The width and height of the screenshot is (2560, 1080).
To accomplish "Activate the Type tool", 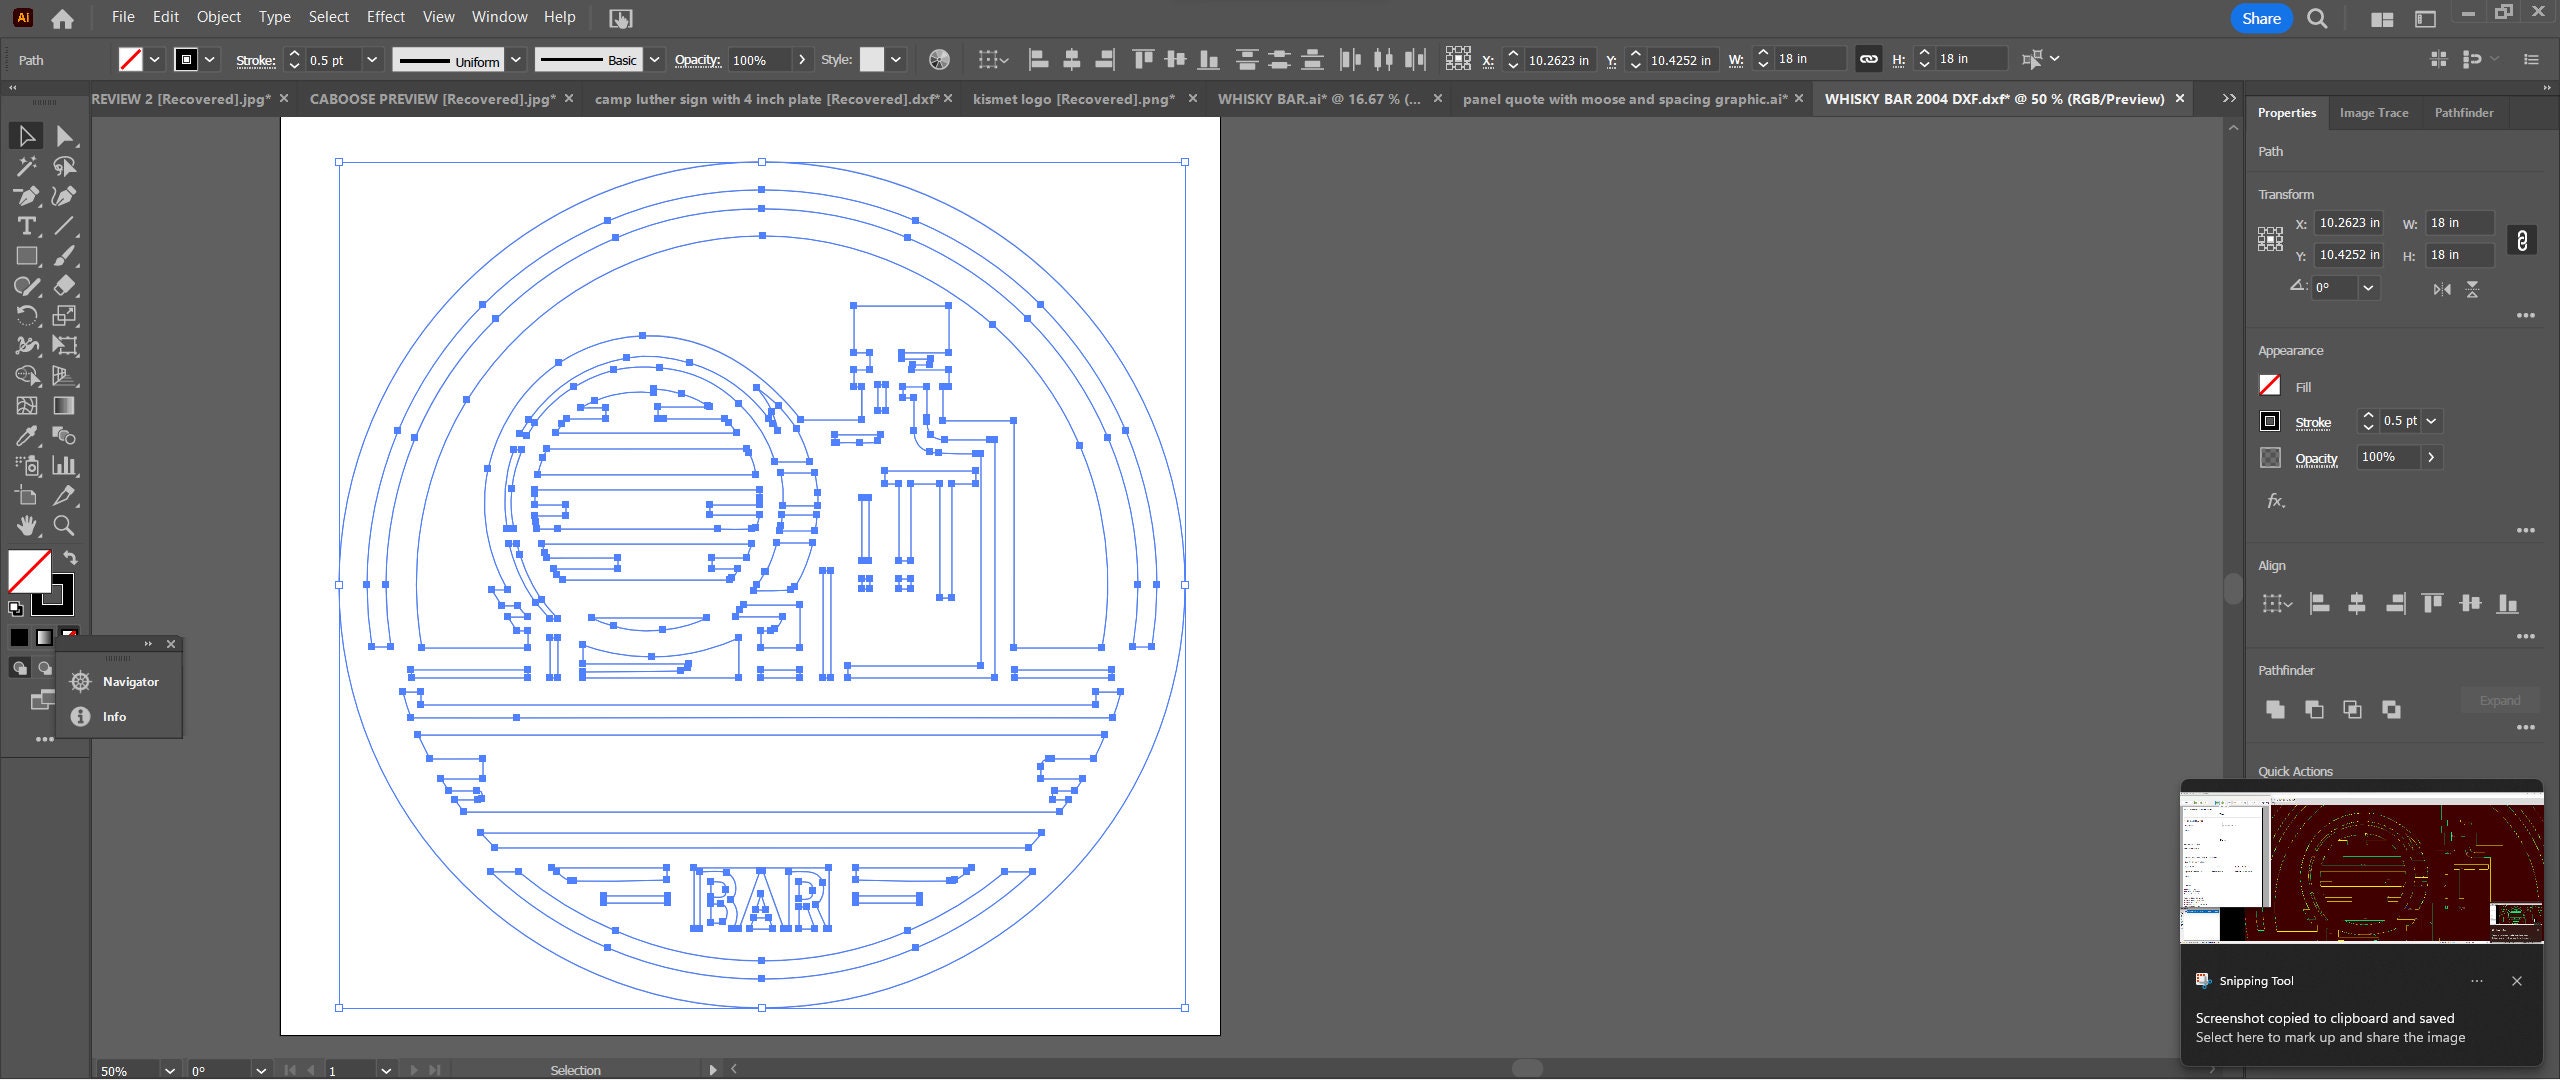I will point(26,226).
